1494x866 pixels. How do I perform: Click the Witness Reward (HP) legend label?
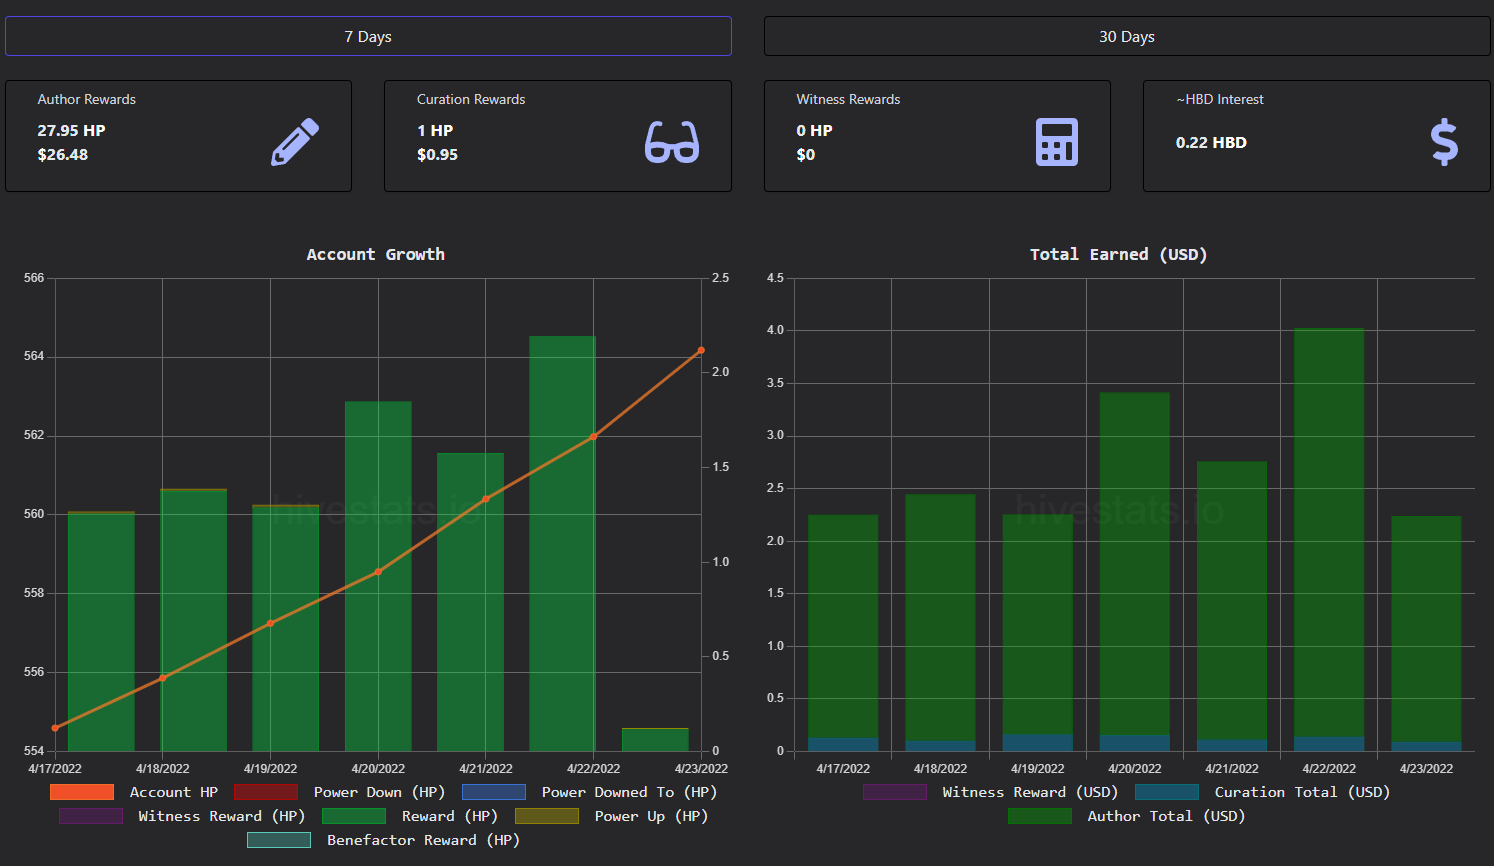coord(222,816)
